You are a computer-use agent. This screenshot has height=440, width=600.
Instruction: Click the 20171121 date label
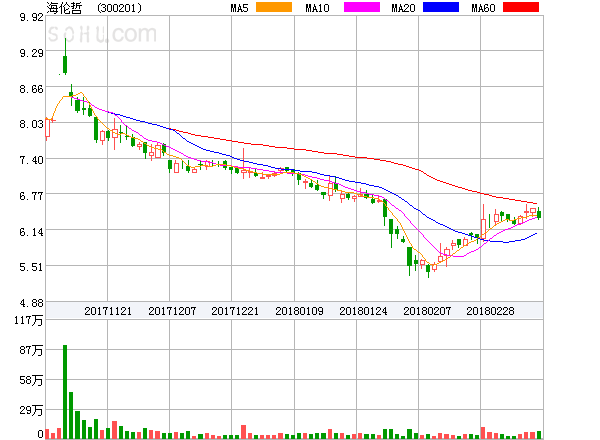(108, 311)
